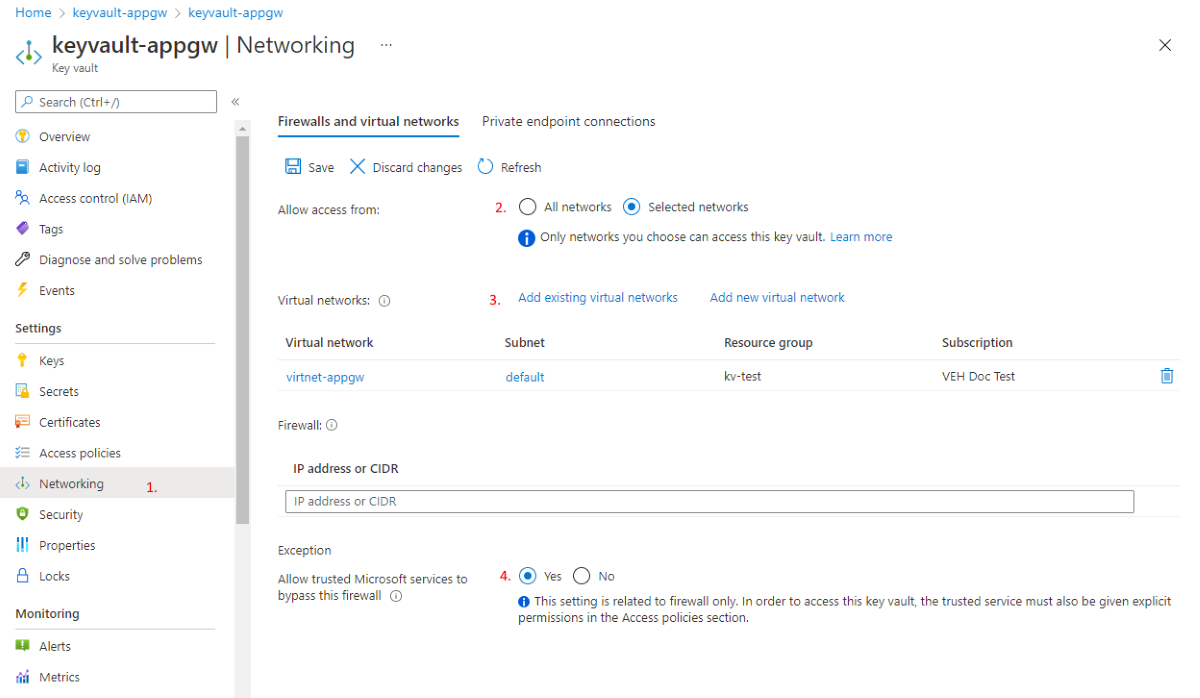Select the Firewalls and virtual networks tab
The height and width of the screenshot is (698, 1200).
point(368,121)
